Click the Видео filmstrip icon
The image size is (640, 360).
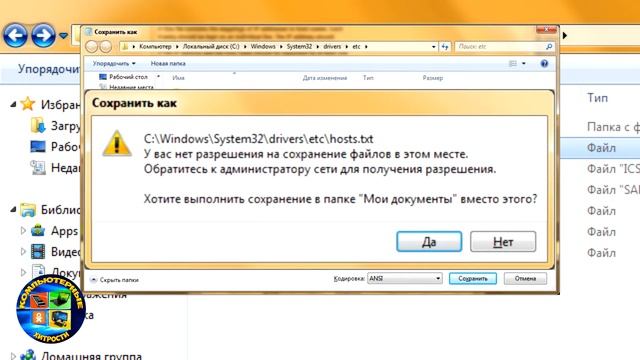(x=38, y=251)
